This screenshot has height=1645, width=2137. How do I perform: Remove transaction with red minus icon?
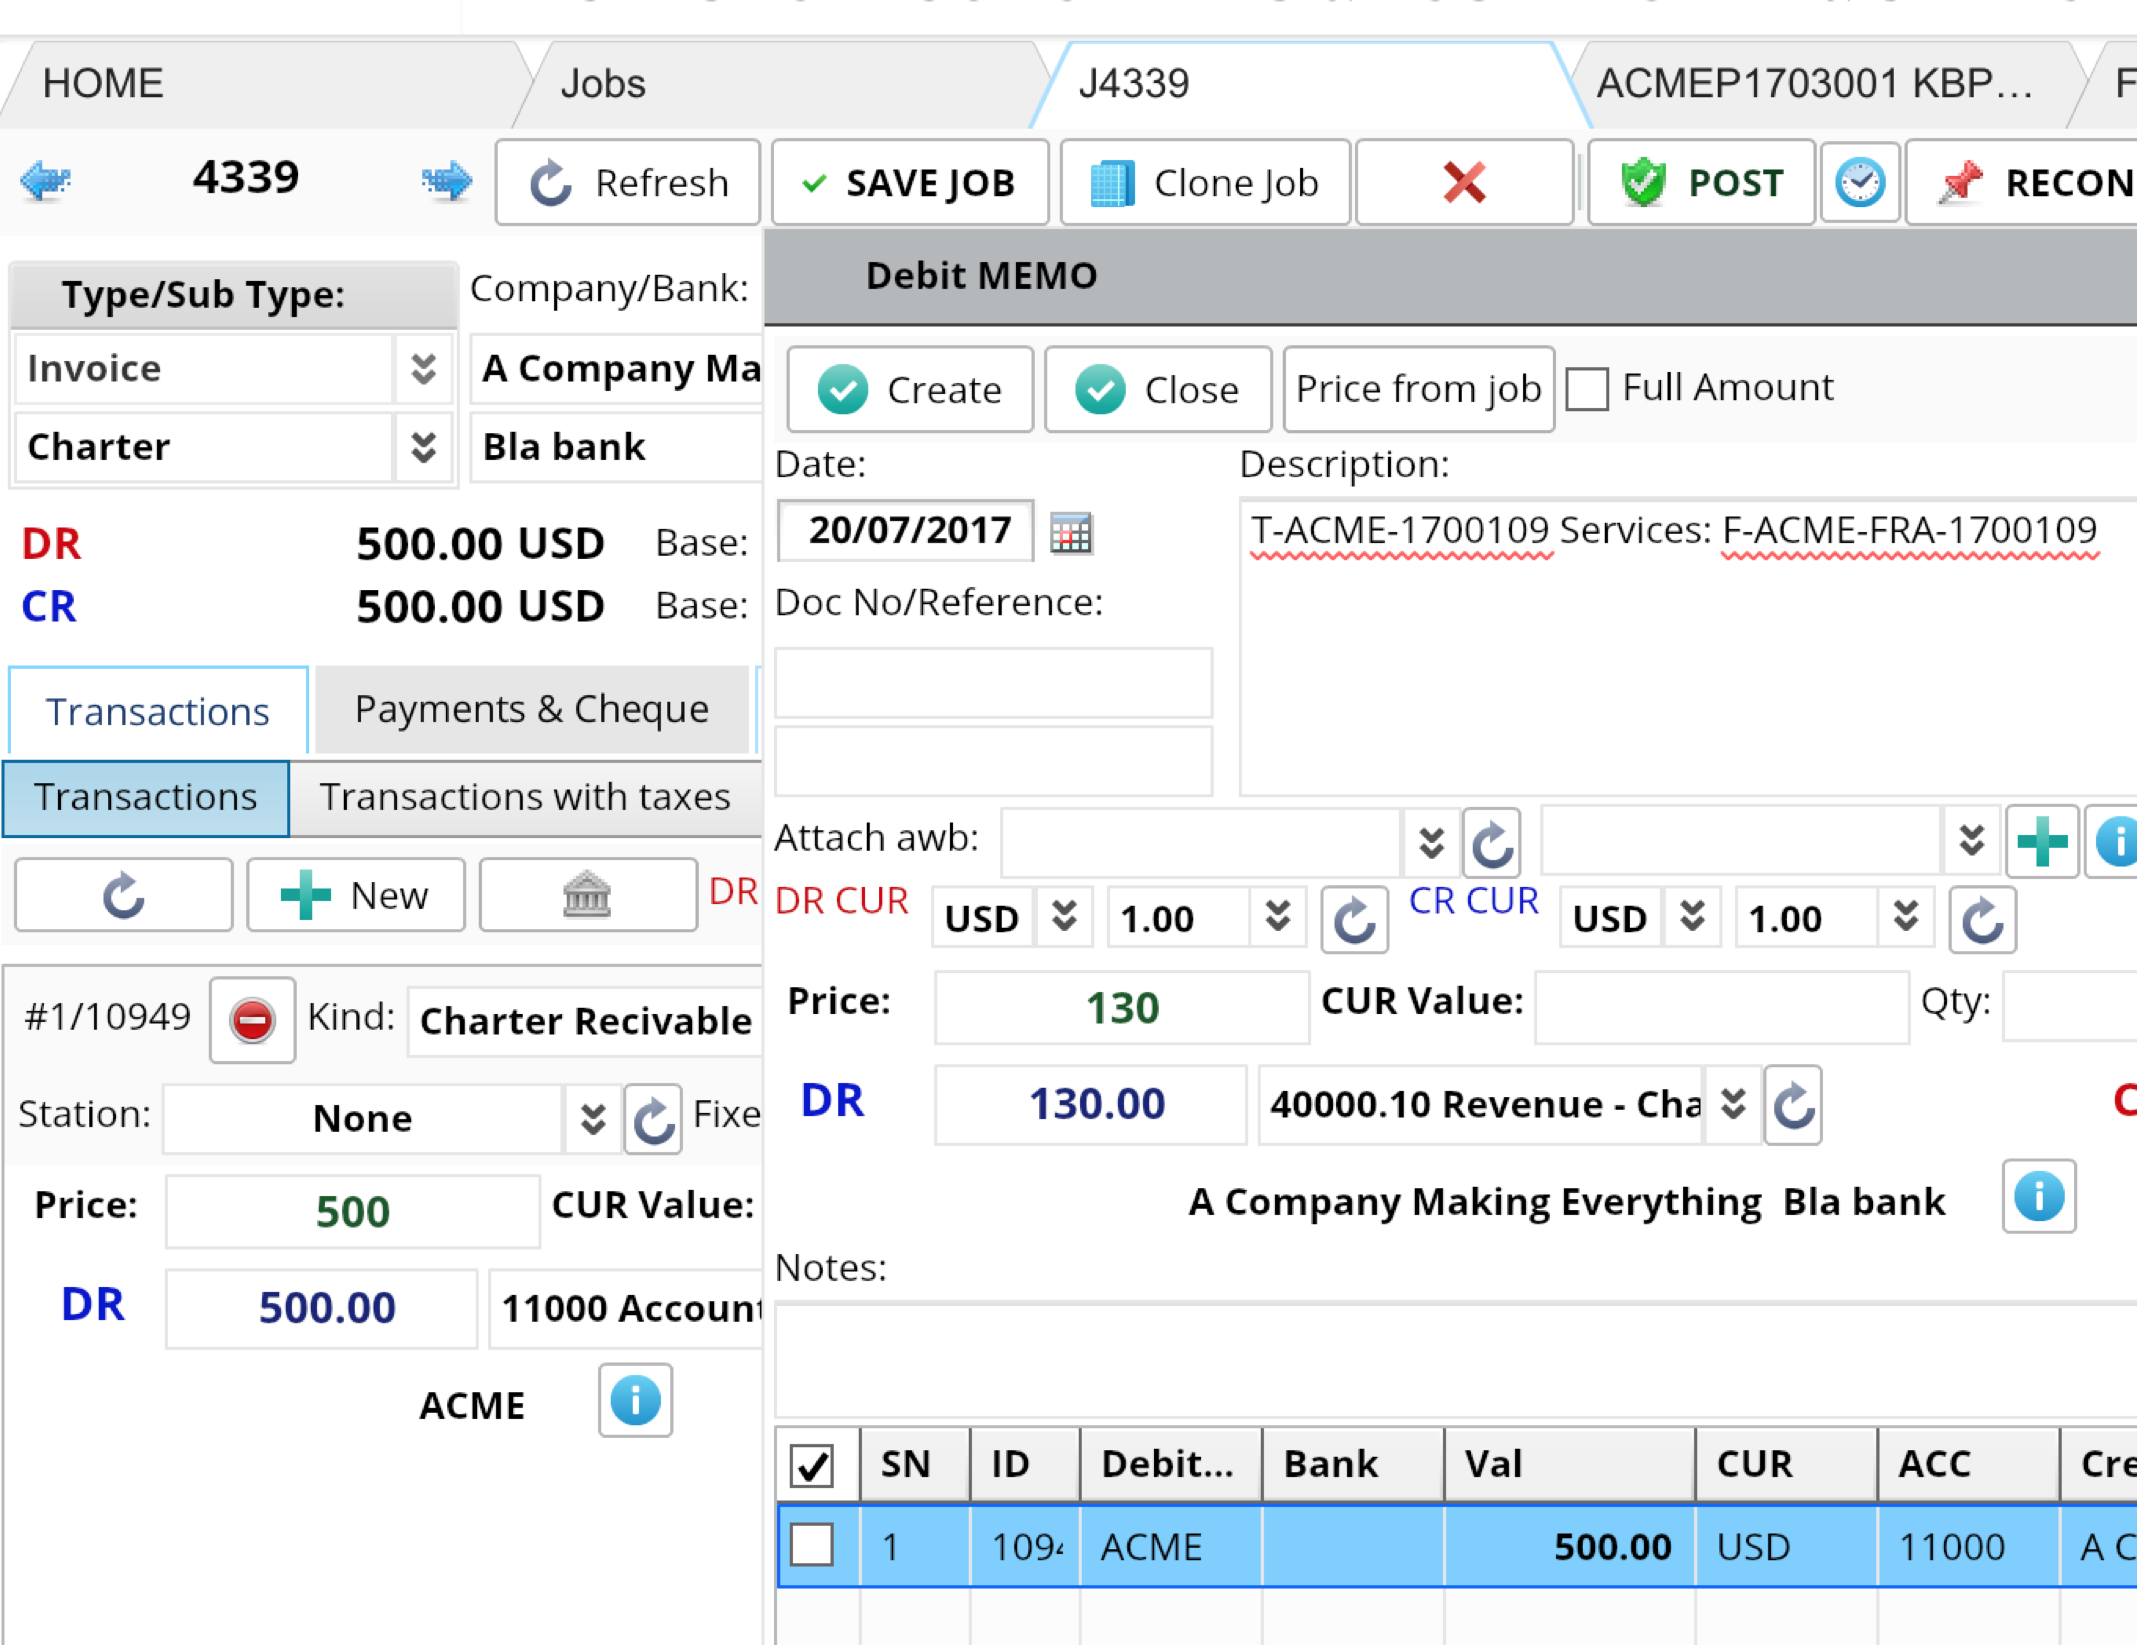click(x=252, y=1021)
